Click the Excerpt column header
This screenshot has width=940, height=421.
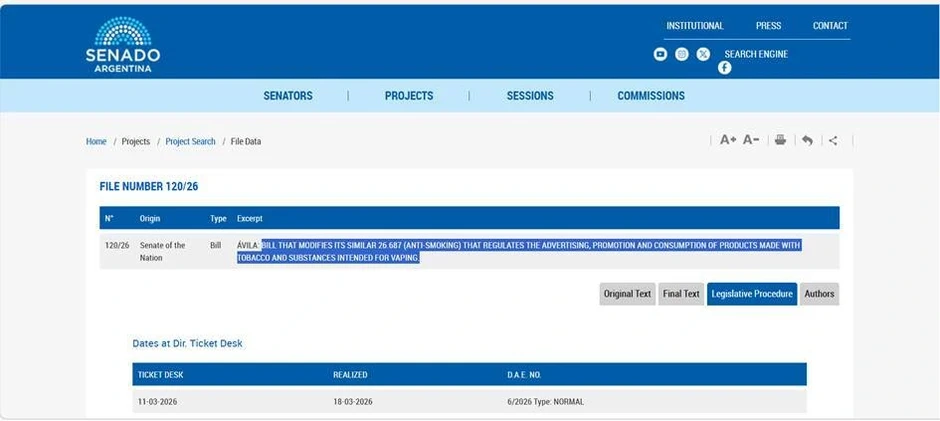(x=249, y=218)
